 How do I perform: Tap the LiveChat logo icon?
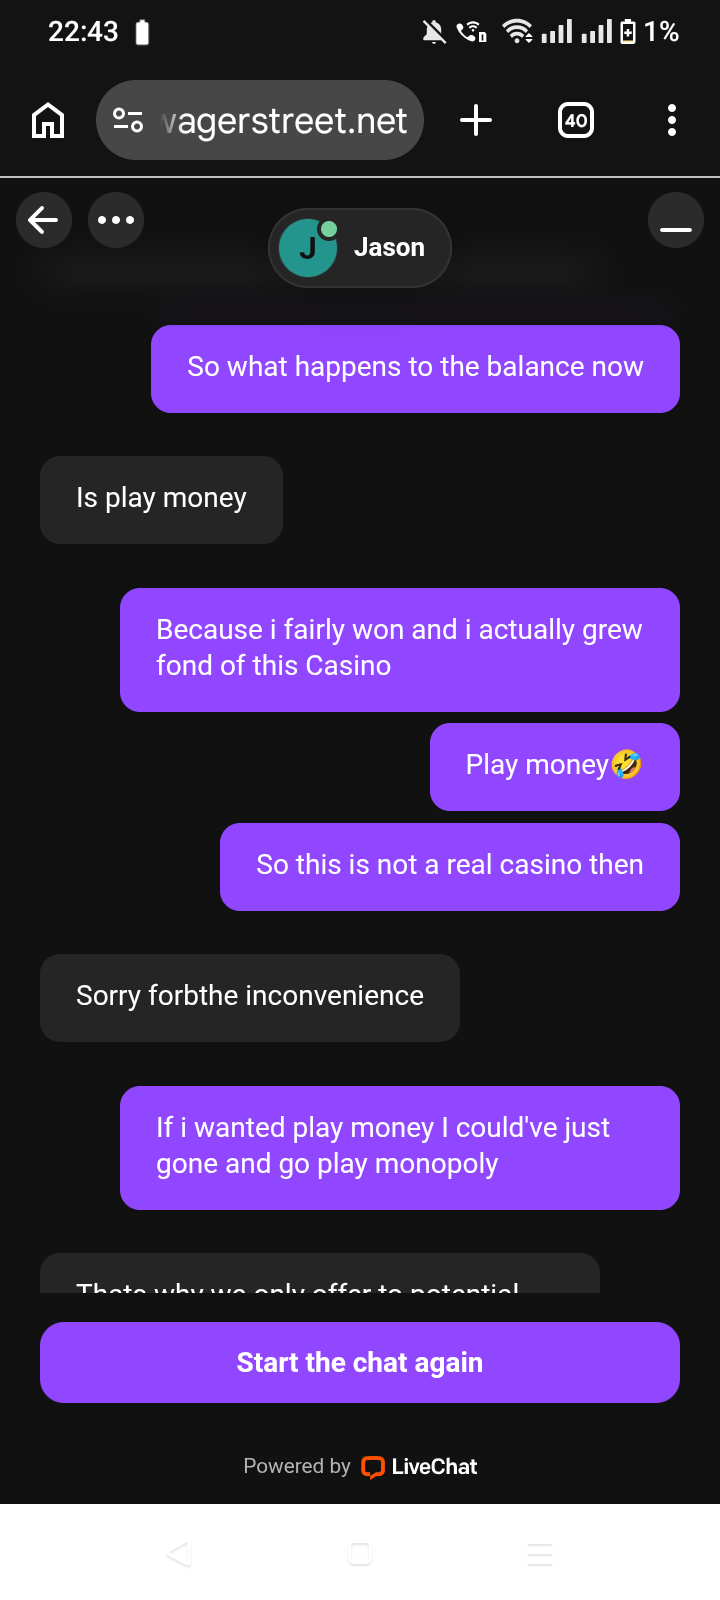[373, 1467]
